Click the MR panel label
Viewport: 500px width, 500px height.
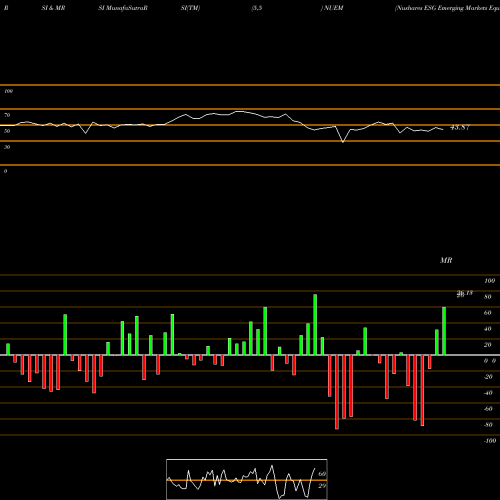(x=446, y=260)
